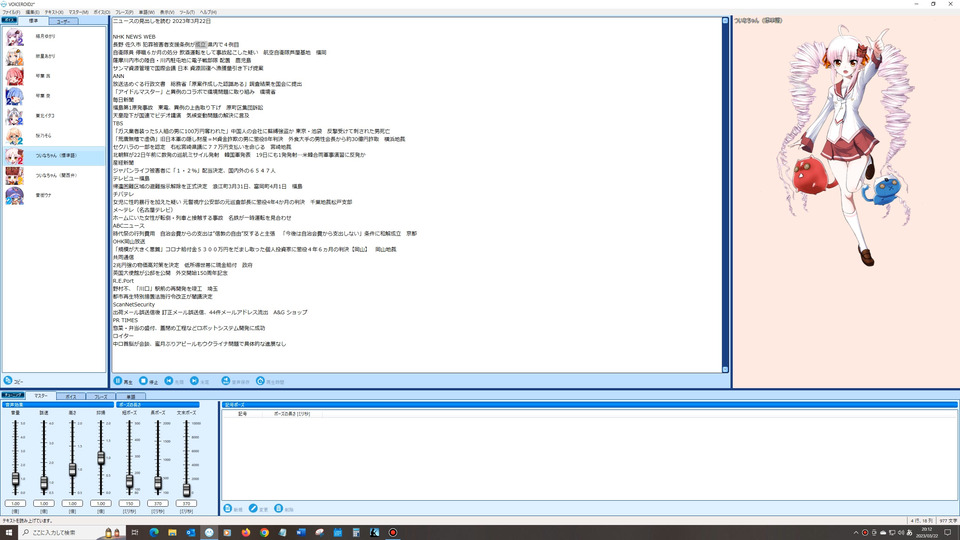960x540 pixels.
Task: Click the 短ポーズ value field showing 150
Action: pyautogui.click(x=129, y=503)
